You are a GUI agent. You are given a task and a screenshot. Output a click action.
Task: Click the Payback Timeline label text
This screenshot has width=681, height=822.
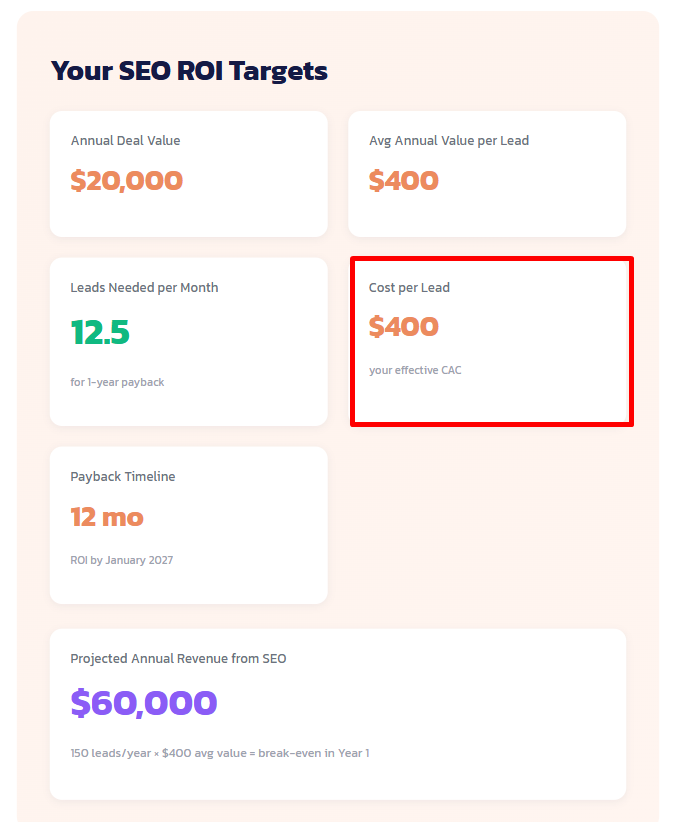point(122,477)
